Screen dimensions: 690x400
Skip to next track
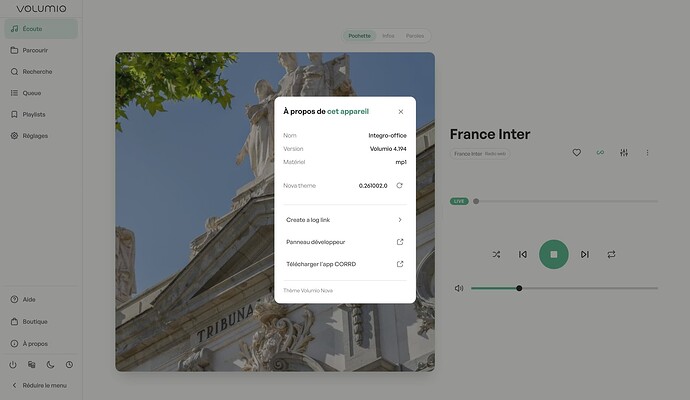[x=584, y=254]
